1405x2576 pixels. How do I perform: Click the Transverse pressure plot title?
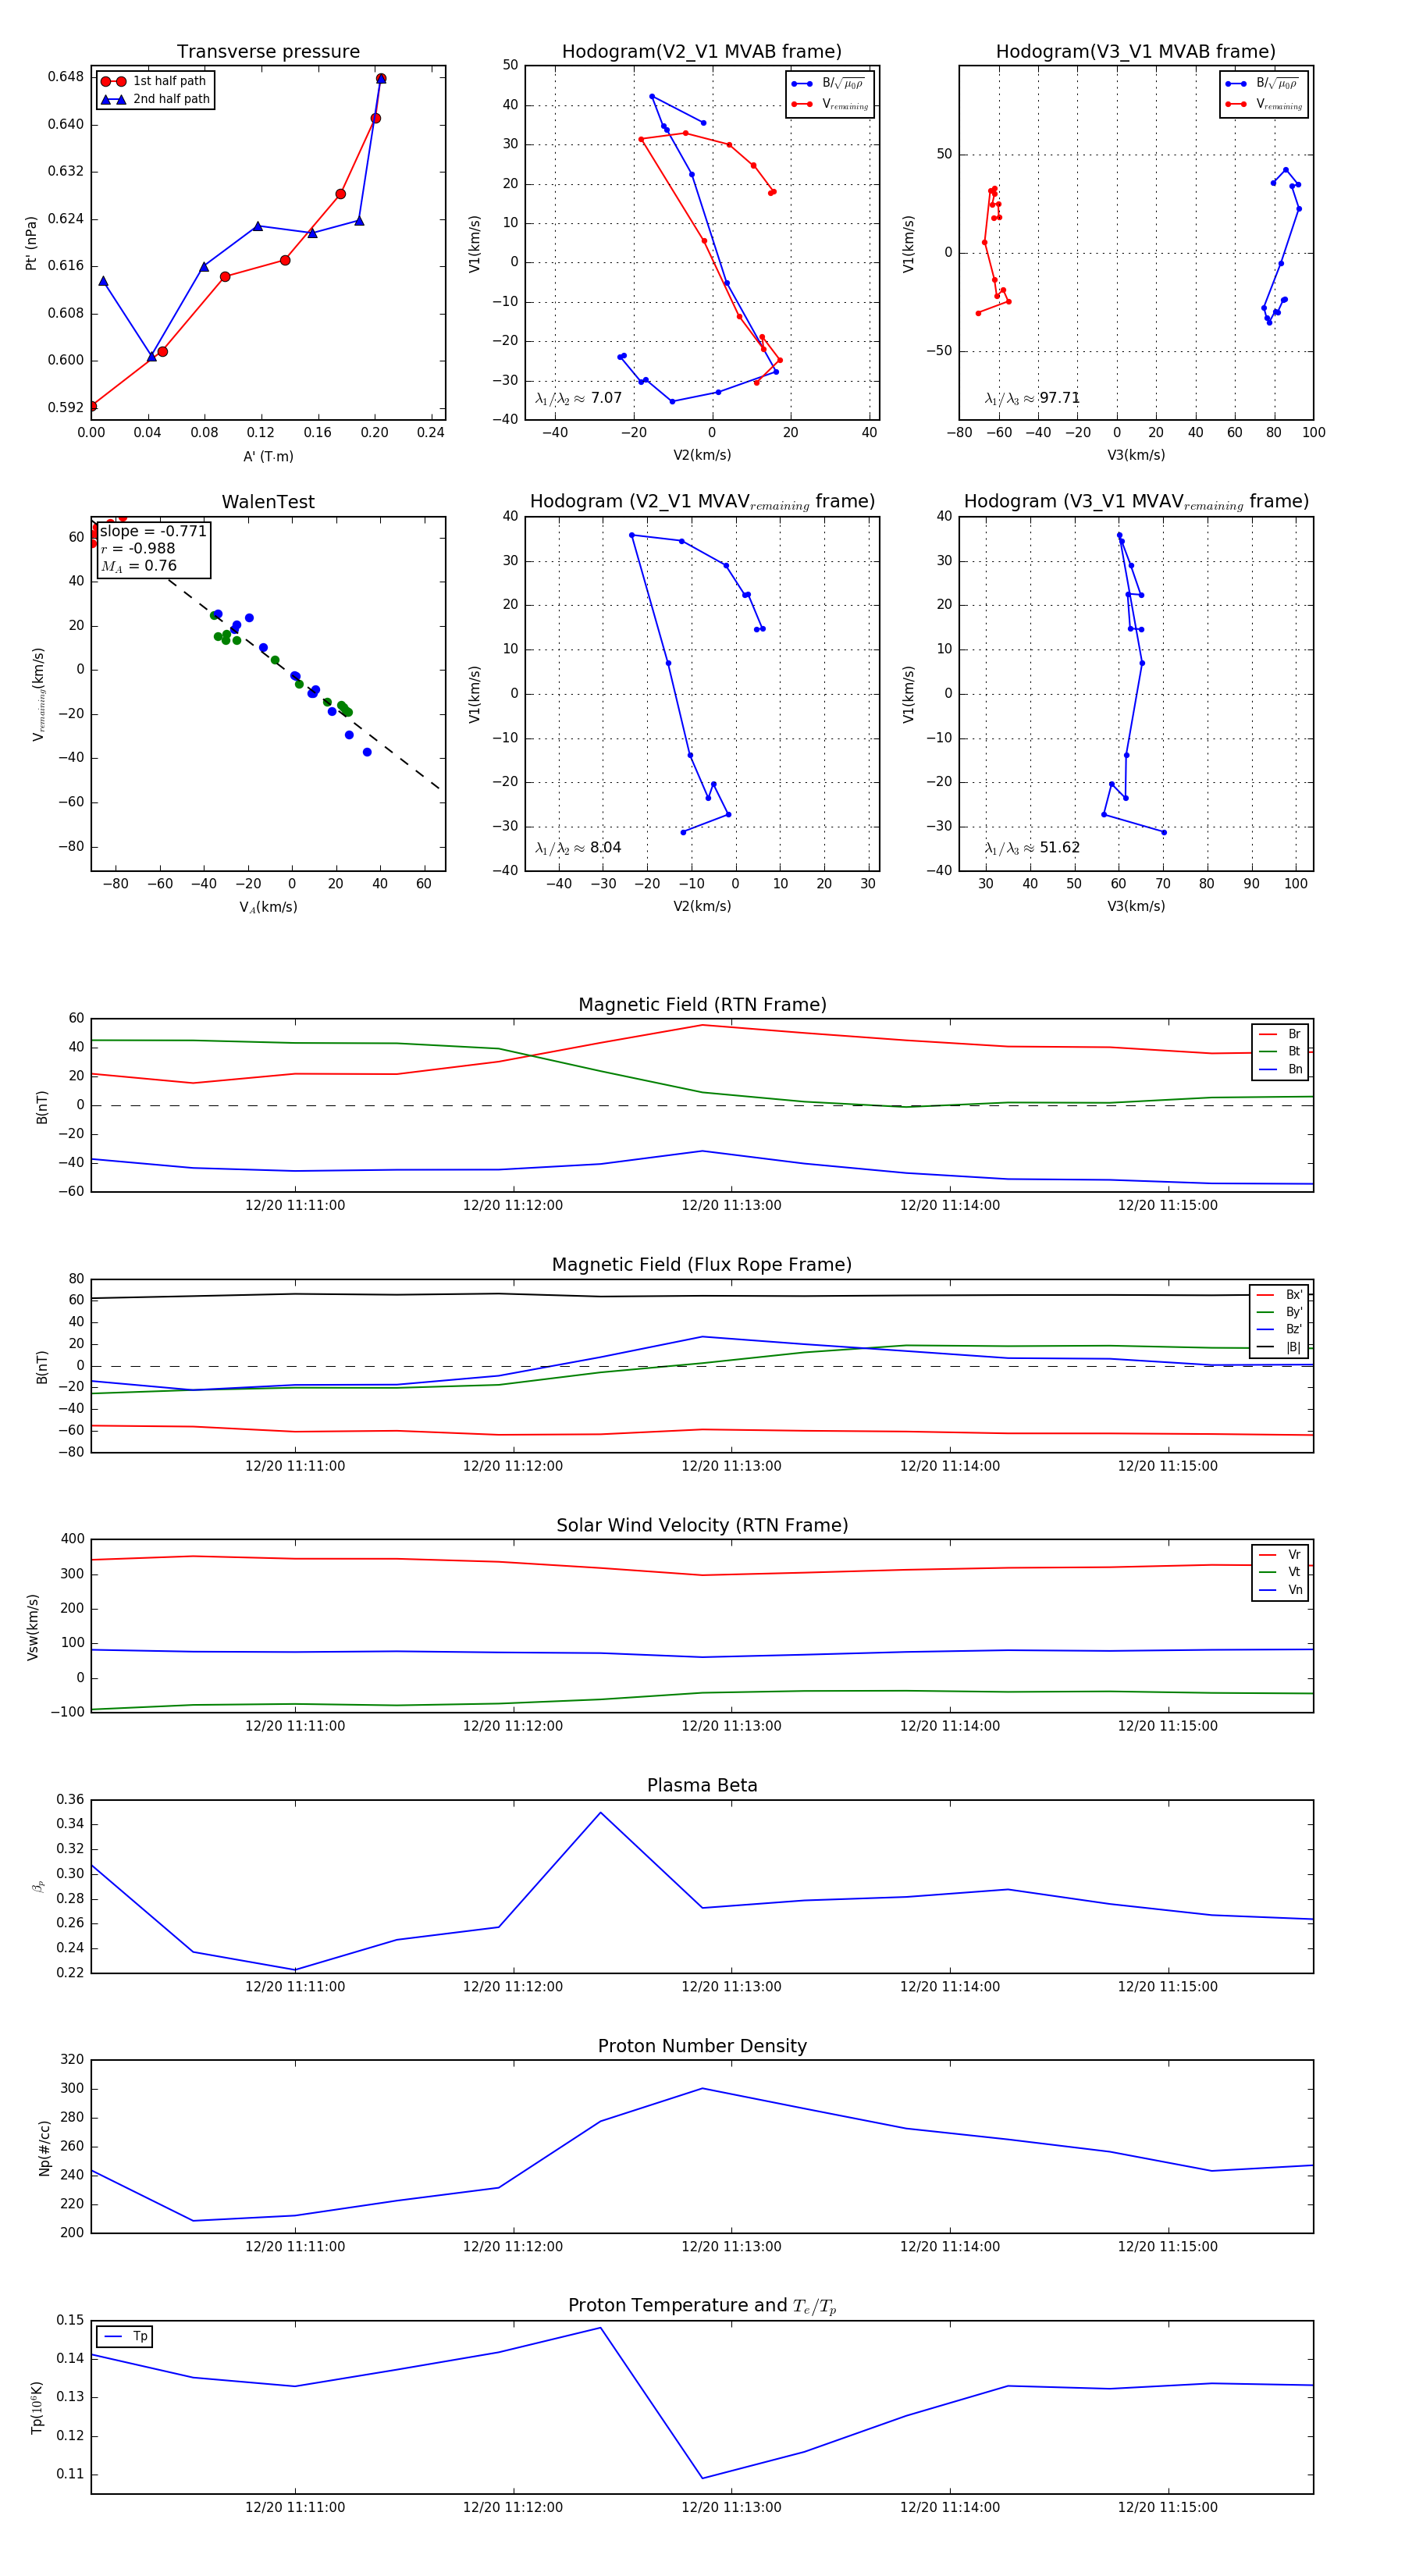(268, 52)
